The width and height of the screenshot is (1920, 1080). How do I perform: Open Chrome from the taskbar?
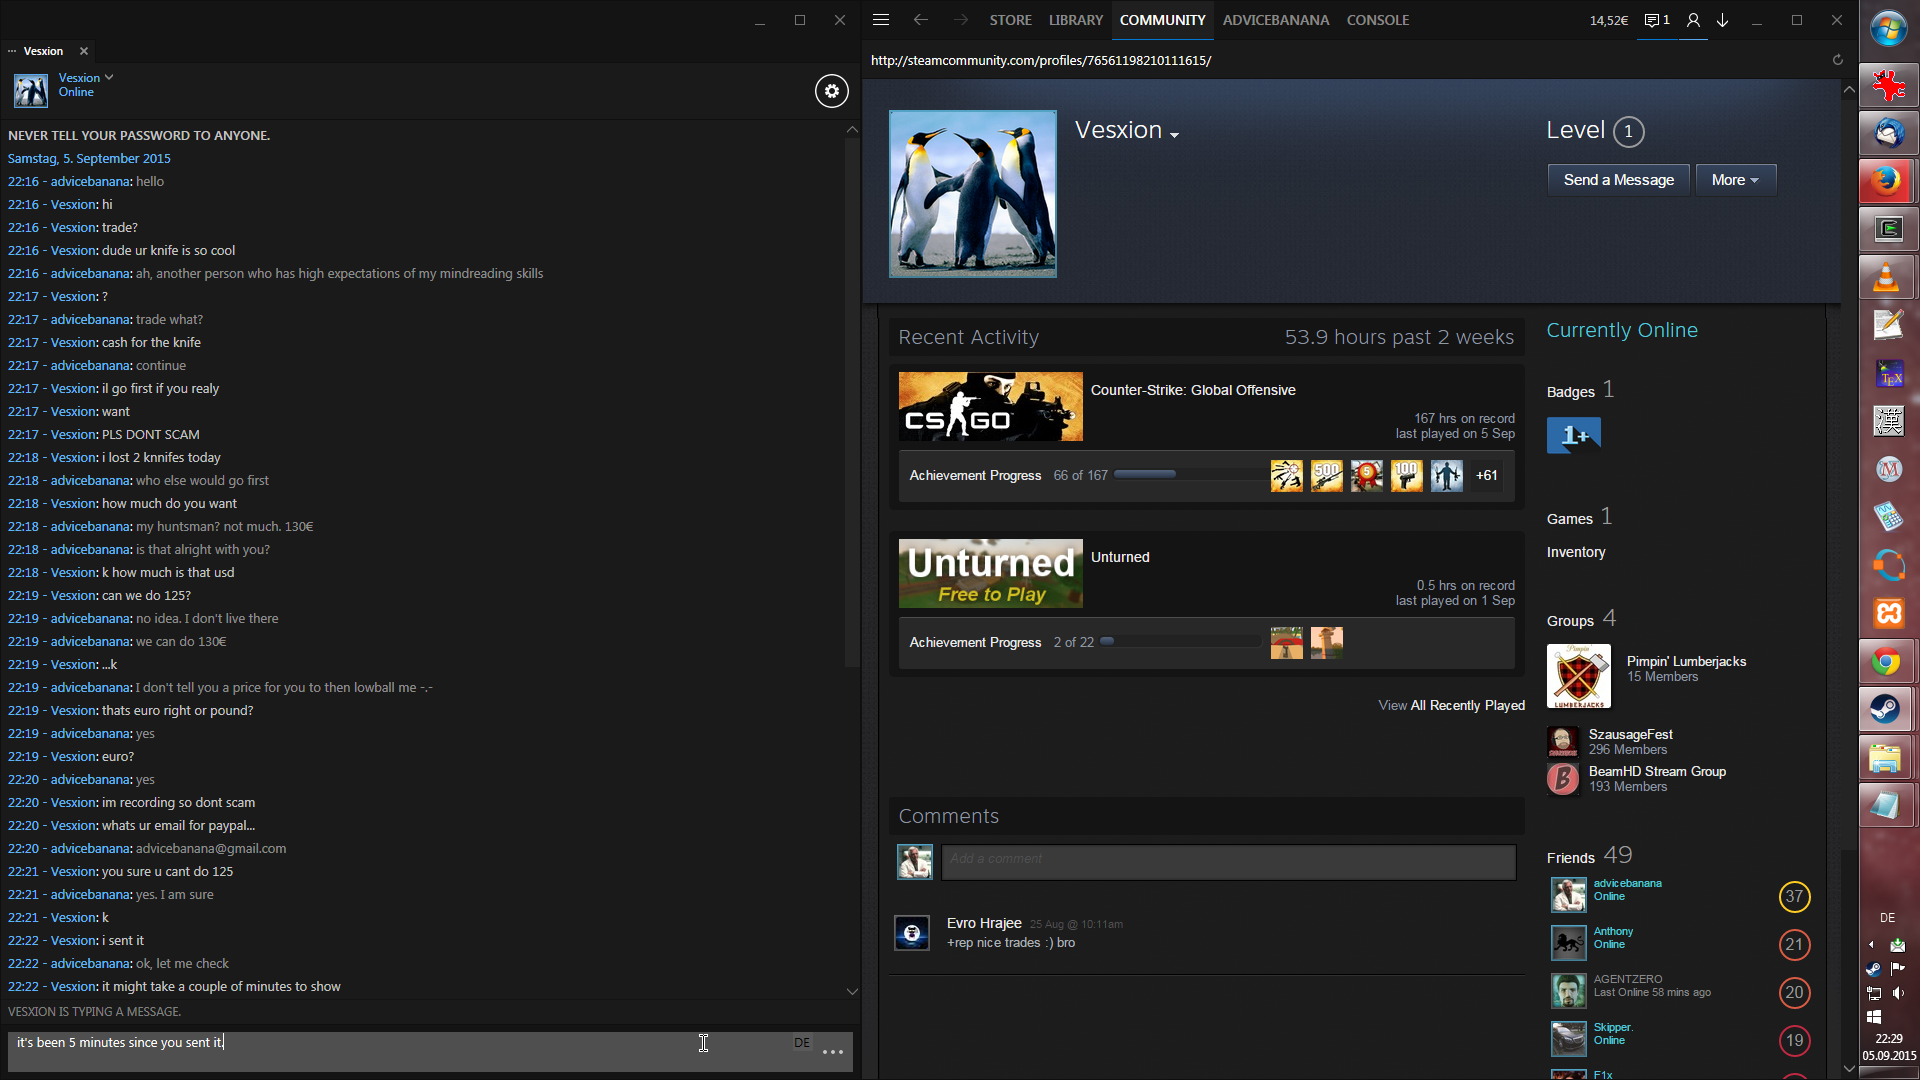point(1887,662)
